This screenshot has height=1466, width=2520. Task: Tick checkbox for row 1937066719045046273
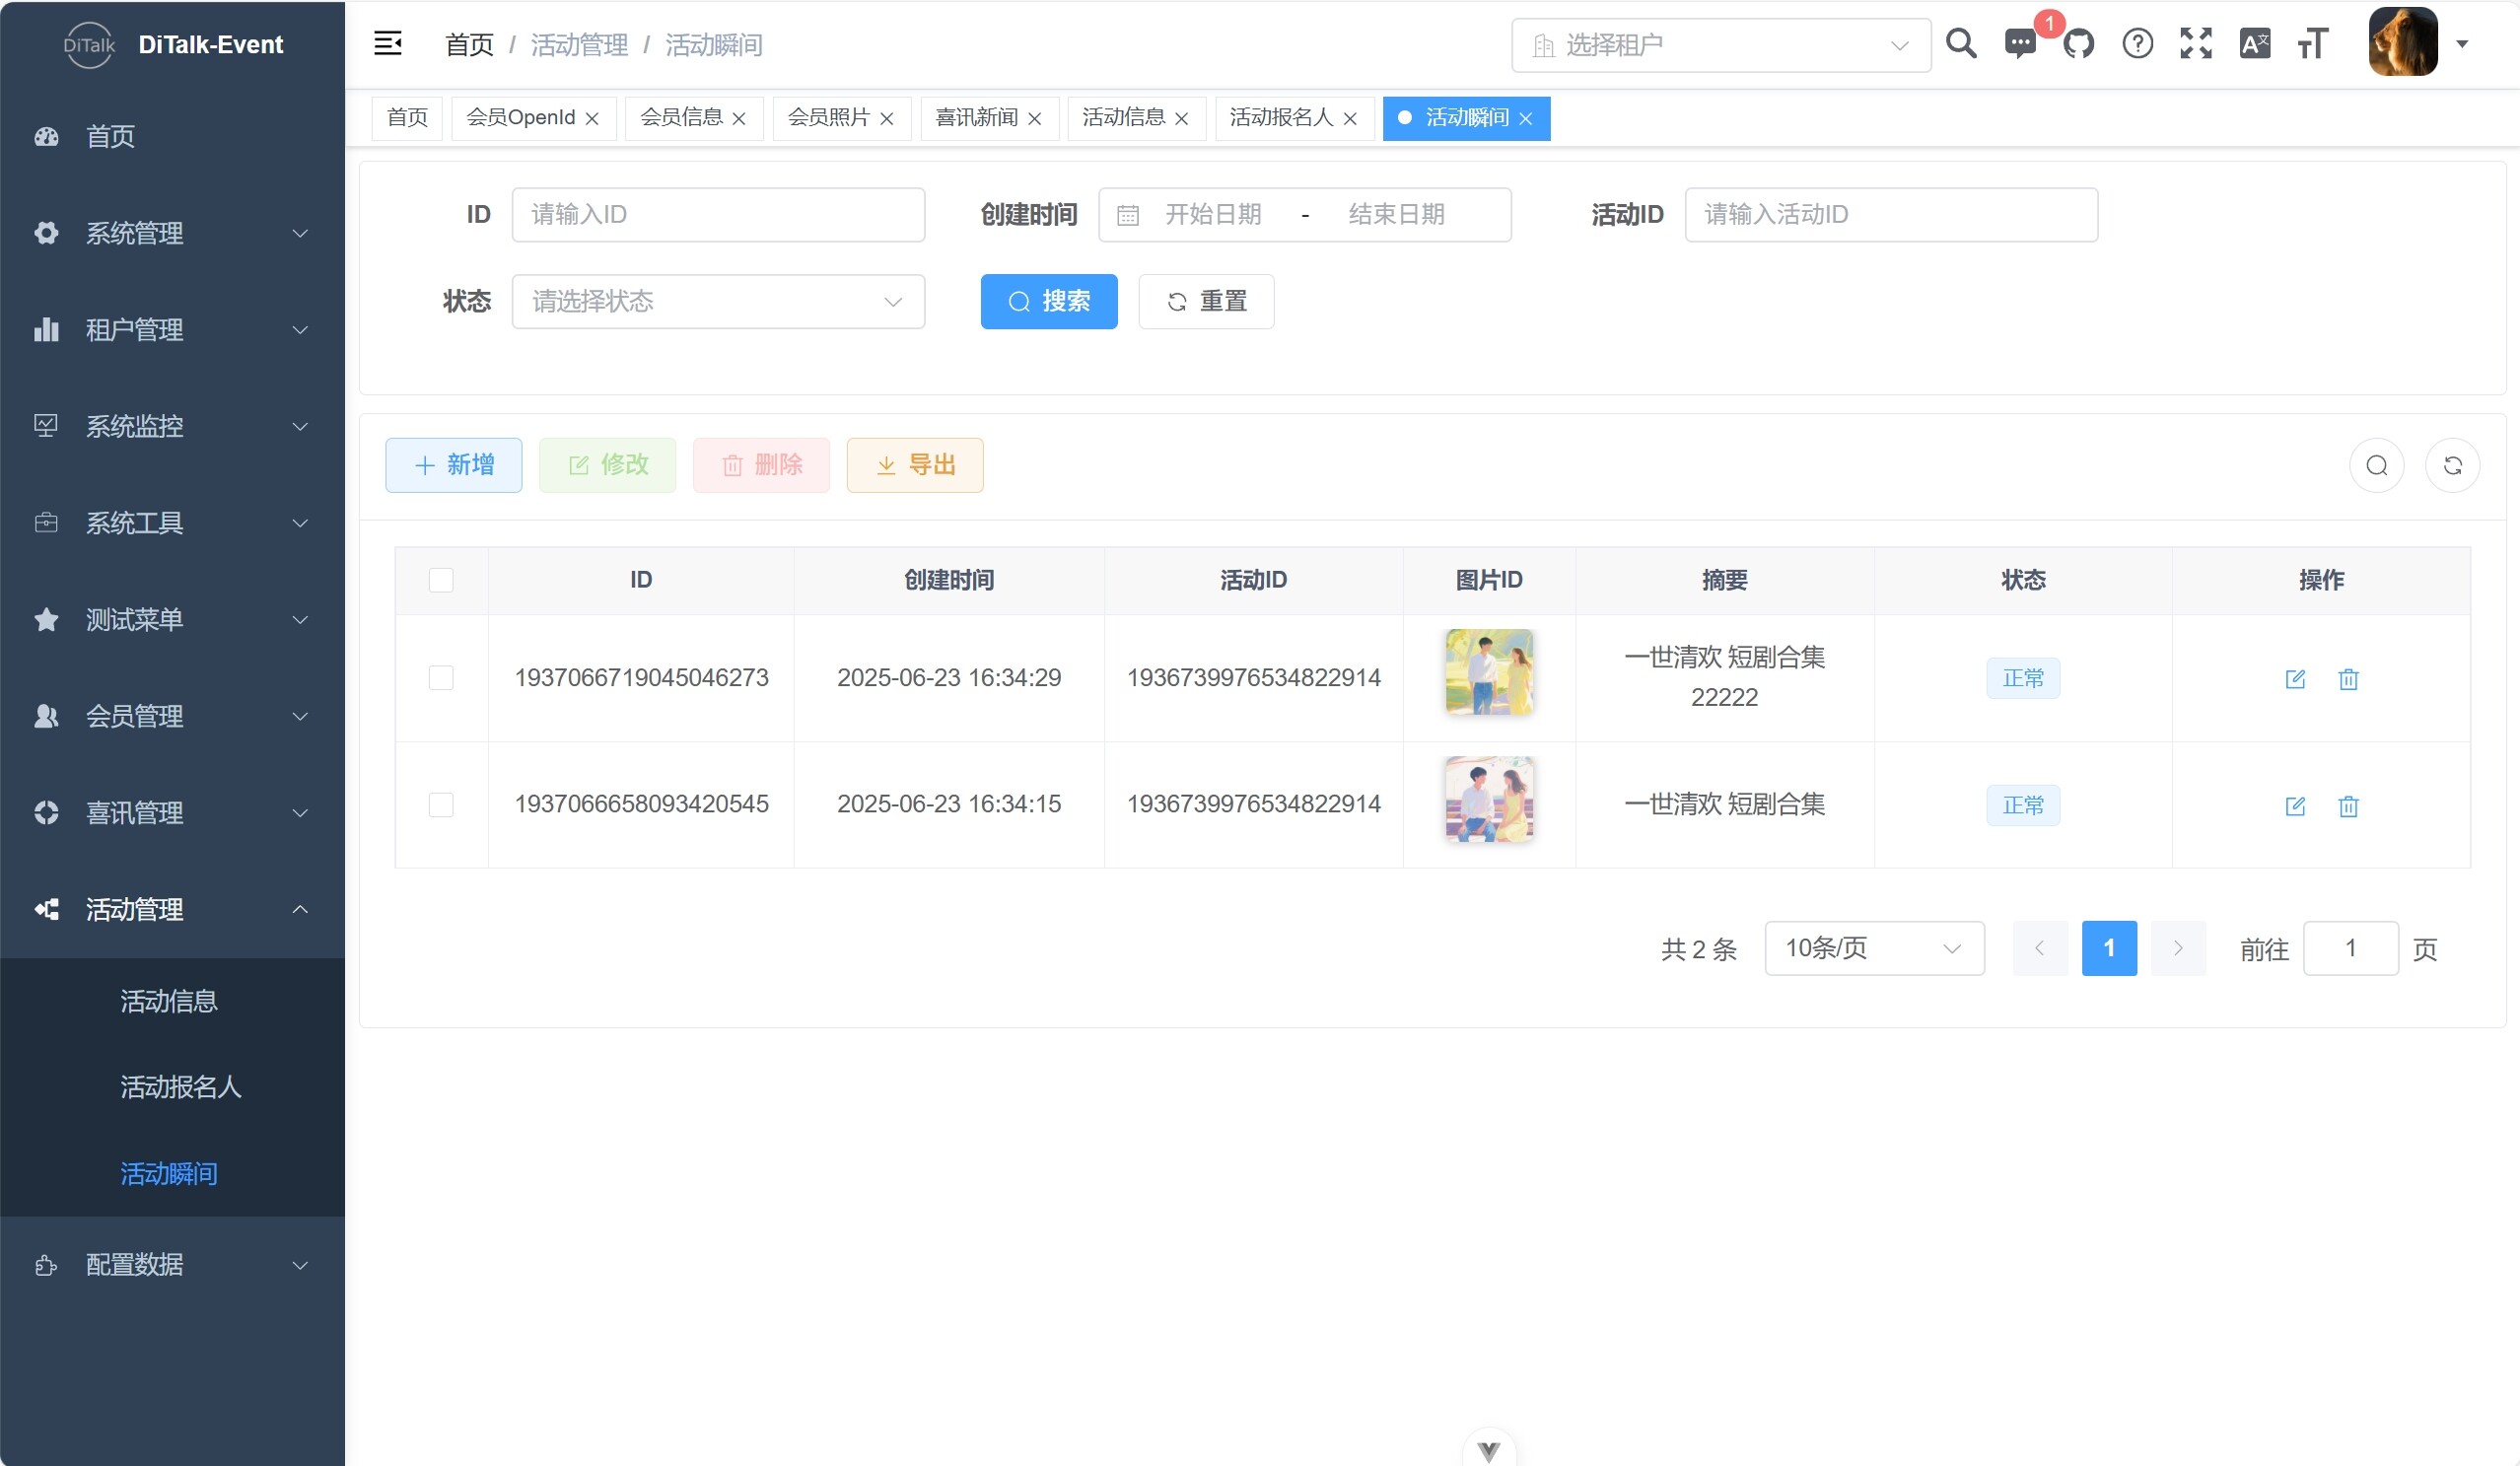point(441,678)
